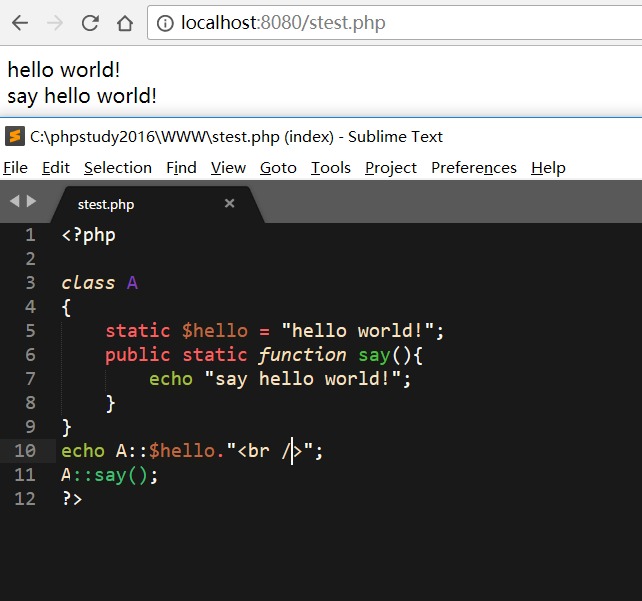Close the stest.php tab

229,204
